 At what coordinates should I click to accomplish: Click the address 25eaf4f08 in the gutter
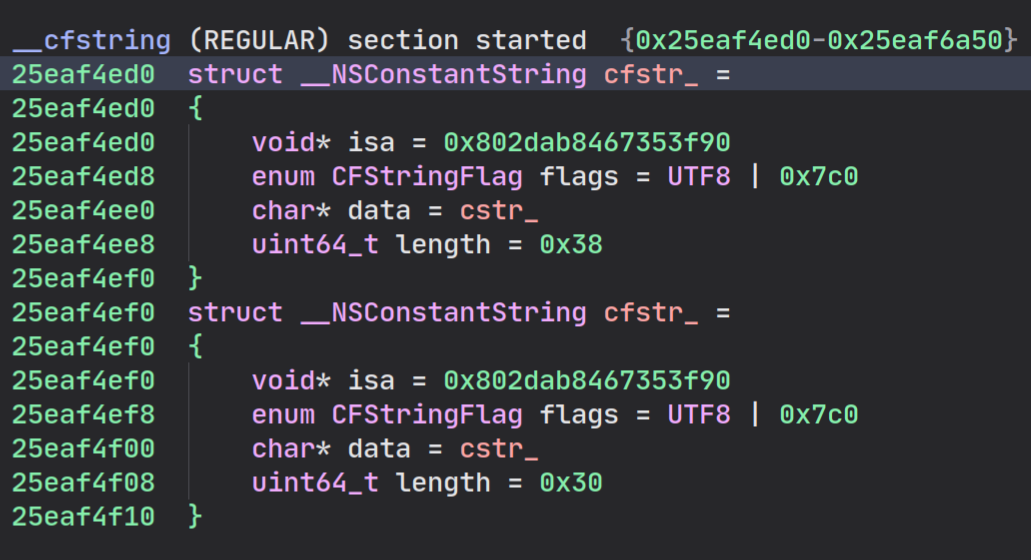pos(83,483)
